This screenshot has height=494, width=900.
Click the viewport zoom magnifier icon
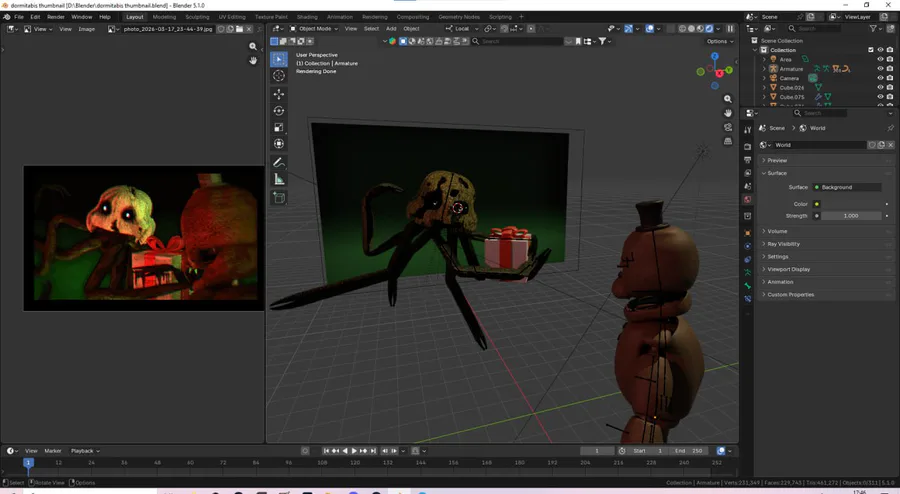click(x=728, y=99)
